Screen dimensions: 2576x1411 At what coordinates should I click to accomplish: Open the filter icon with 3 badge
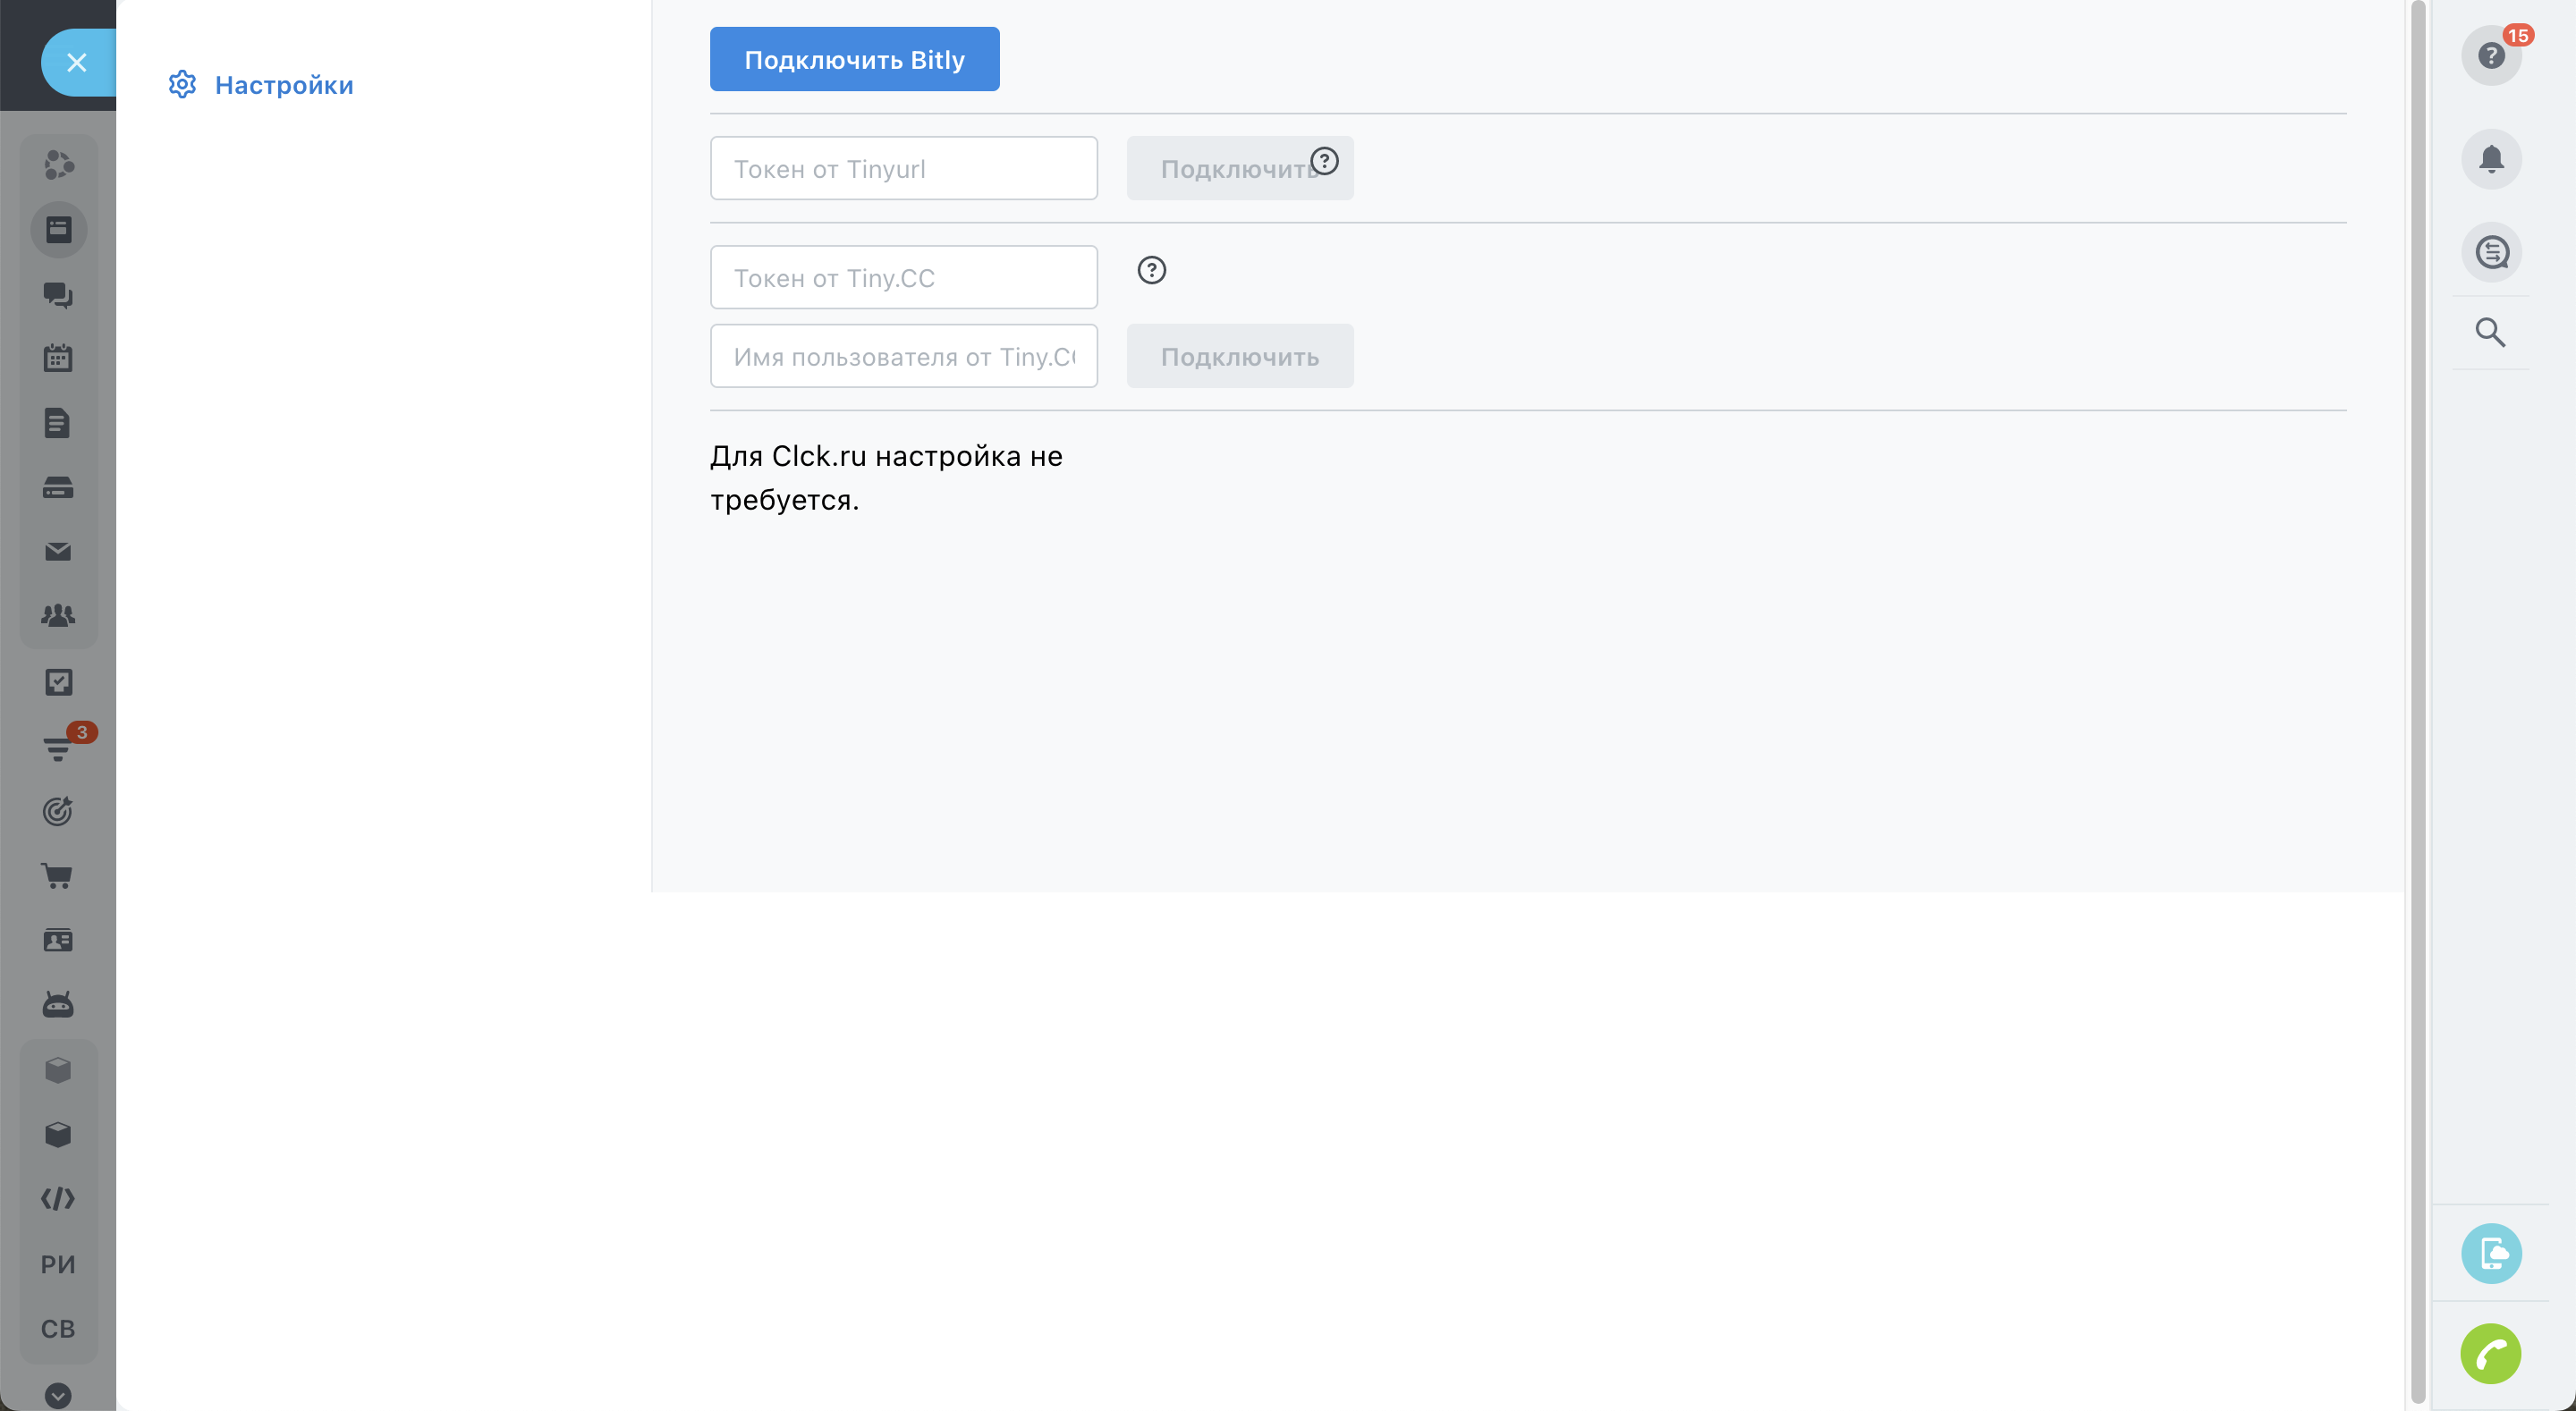click(58, 748)
